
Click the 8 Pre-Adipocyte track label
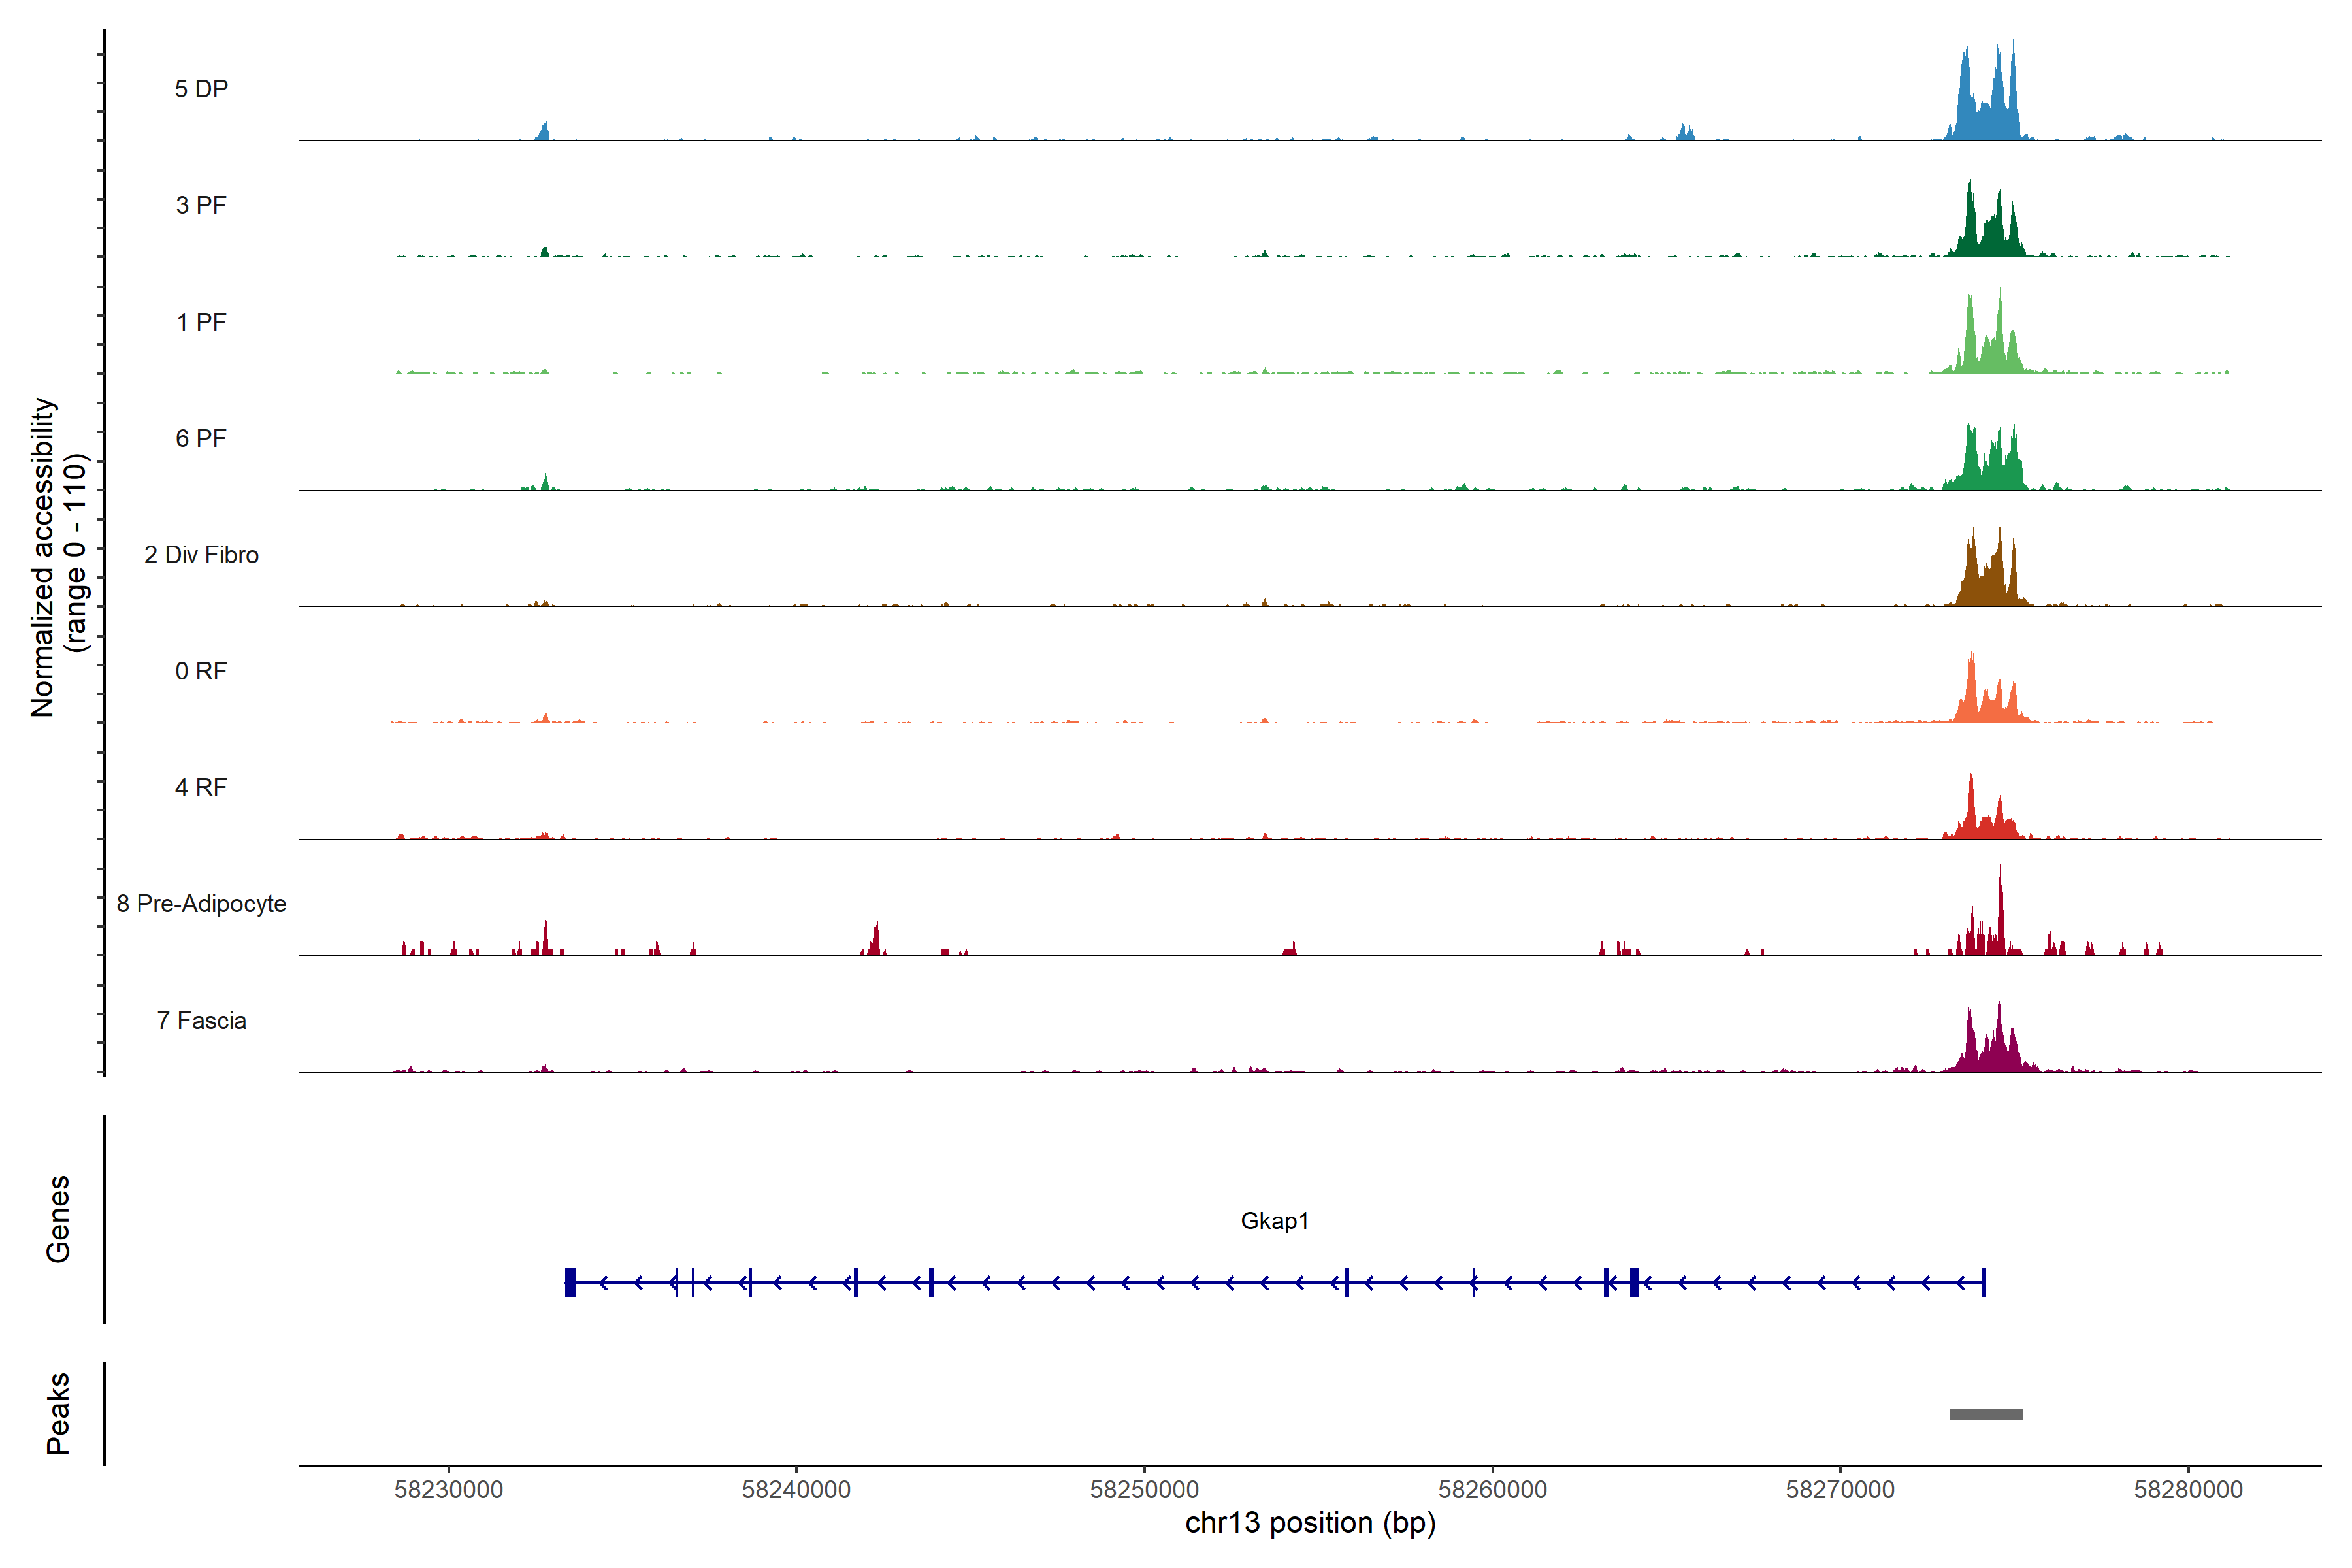coord(201,904)
